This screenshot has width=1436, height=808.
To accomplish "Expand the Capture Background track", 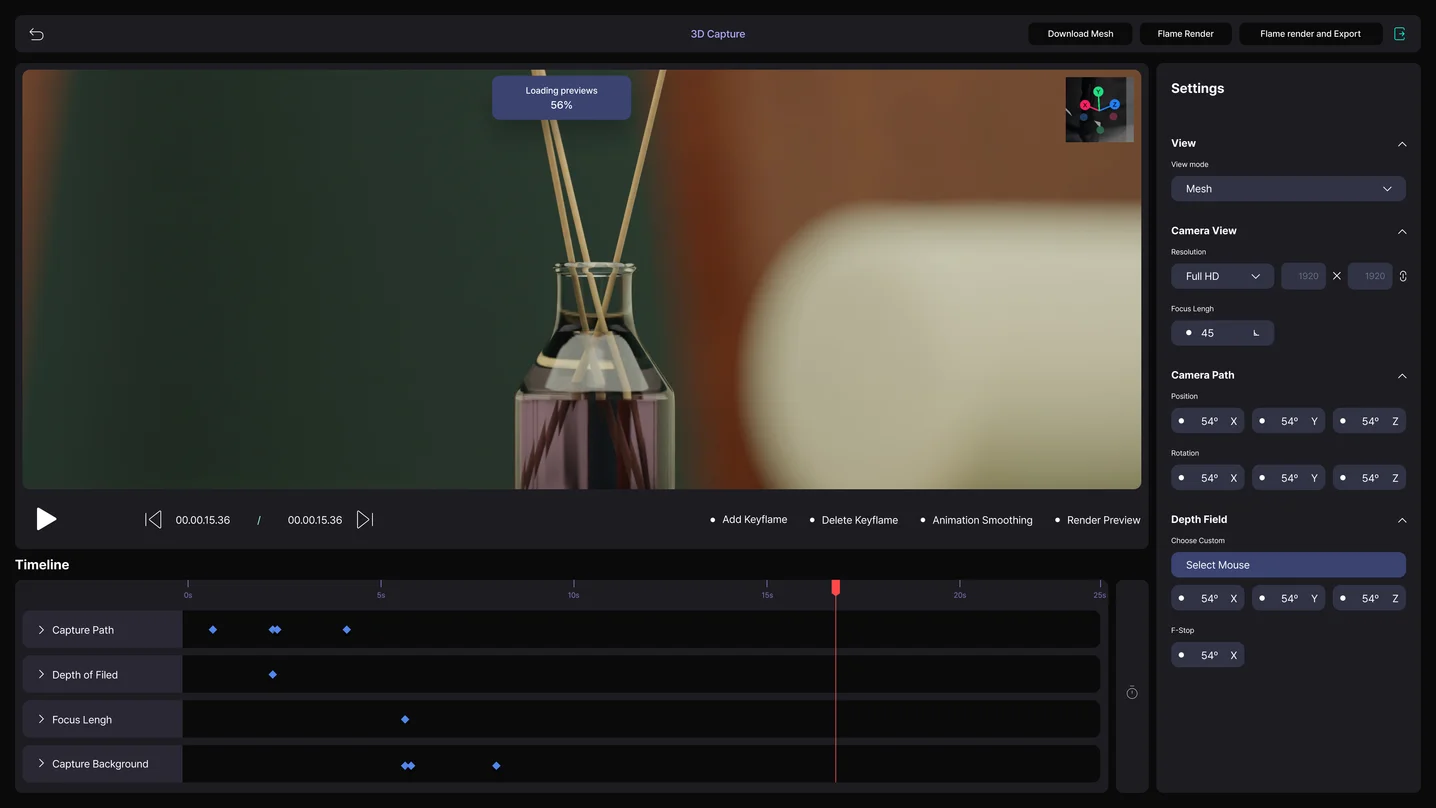I will (x=40, y=763).
